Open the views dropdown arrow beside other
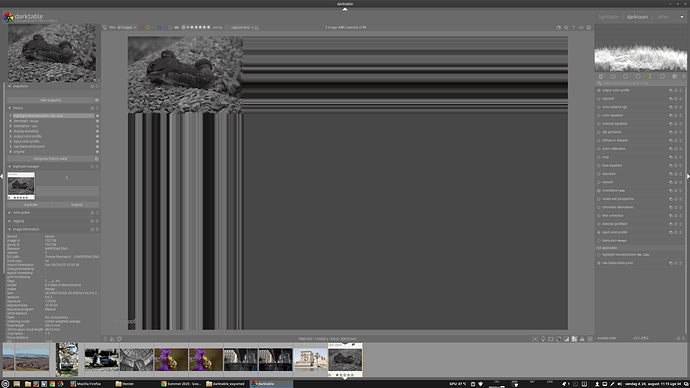 tap(682, 17)
